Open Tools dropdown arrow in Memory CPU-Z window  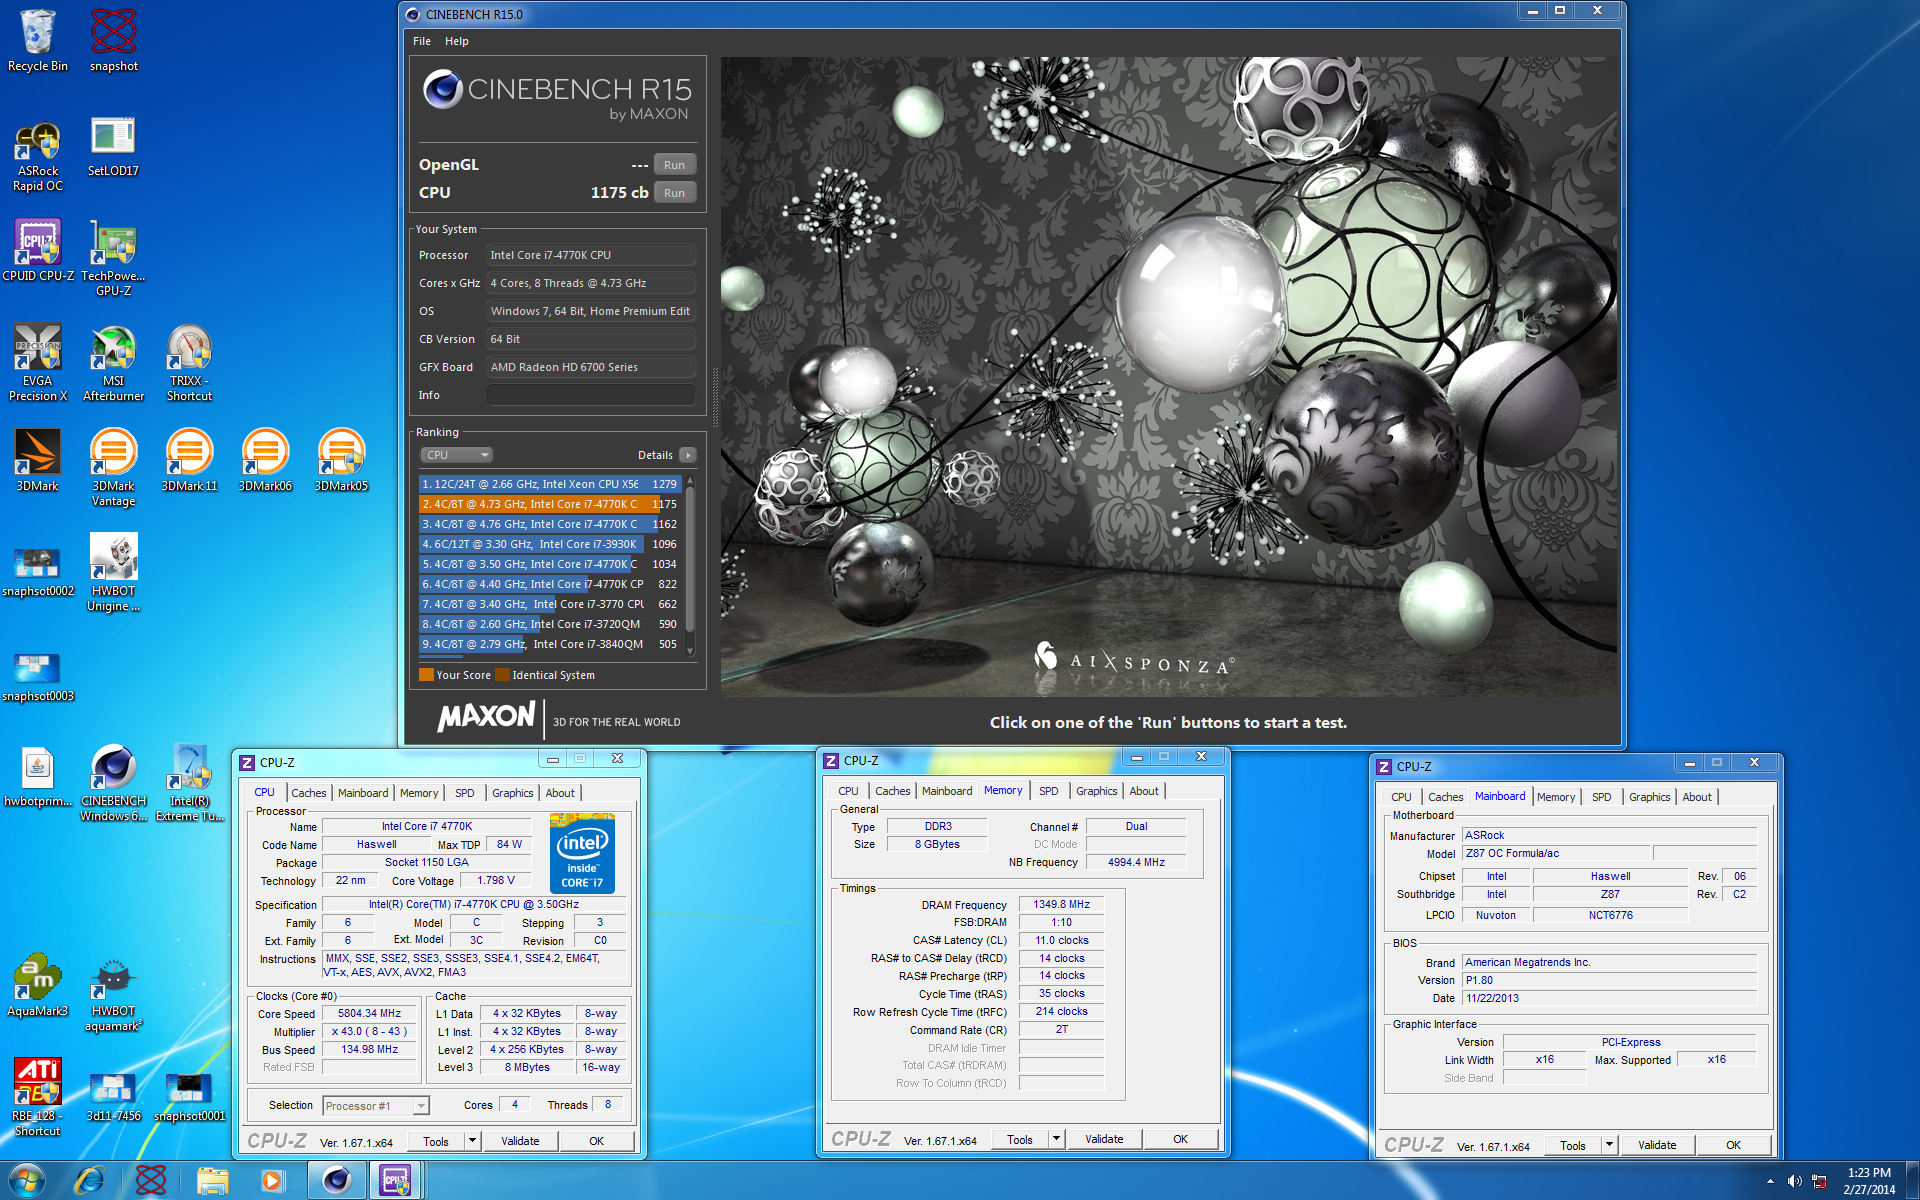1056,1138
